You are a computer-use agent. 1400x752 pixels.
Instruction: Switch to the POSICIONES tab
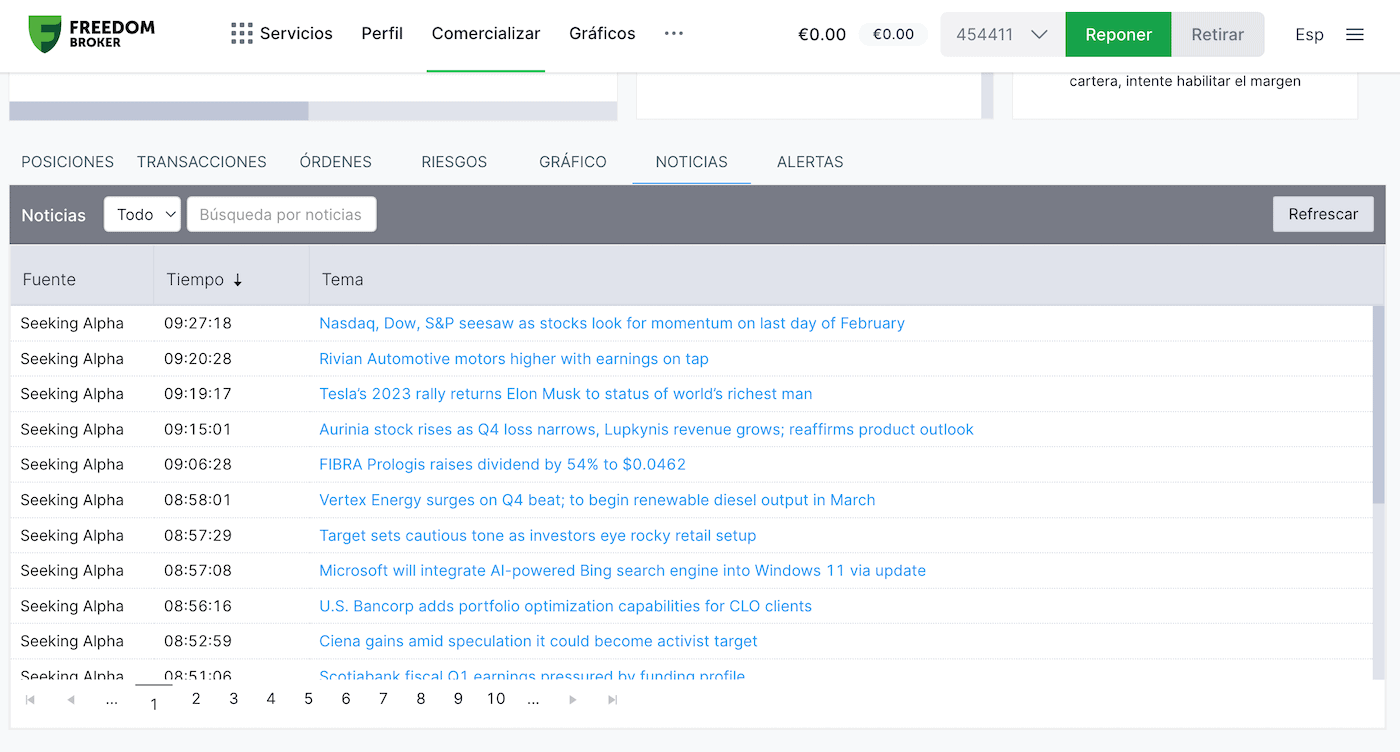click(68, 161)
